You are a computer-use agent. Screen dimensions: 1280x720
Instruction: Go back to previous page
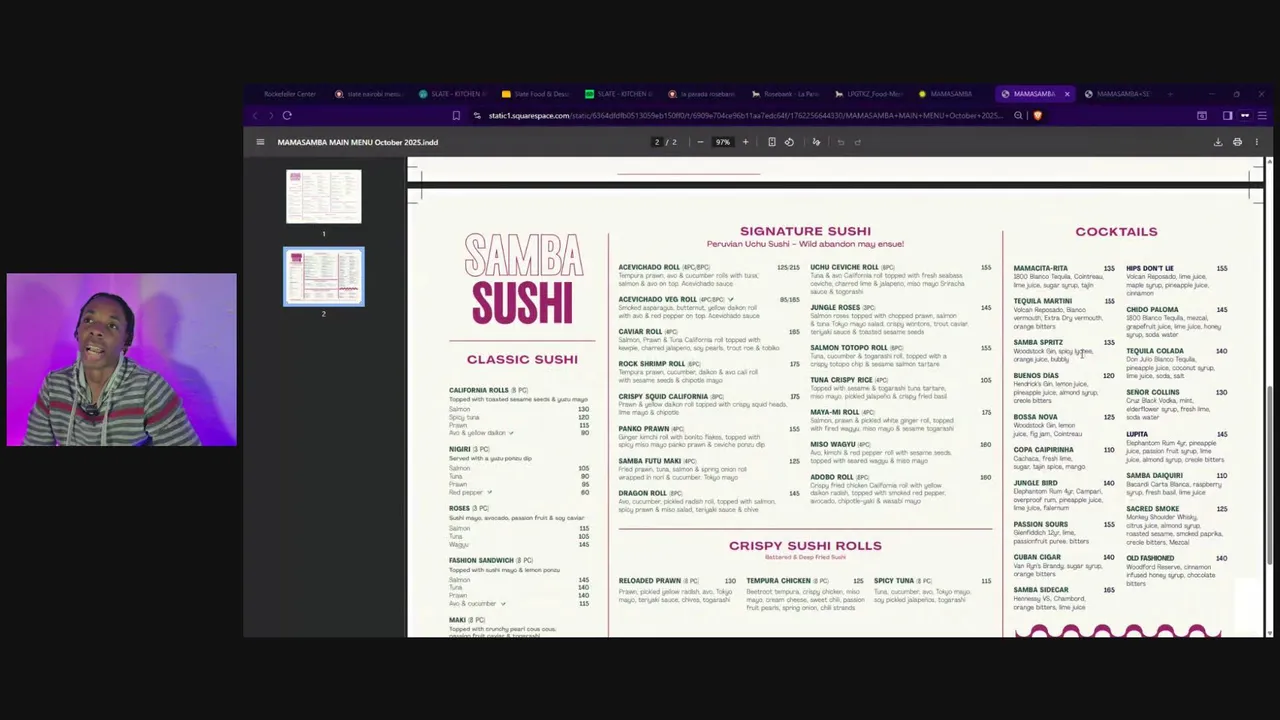[255, 115]
